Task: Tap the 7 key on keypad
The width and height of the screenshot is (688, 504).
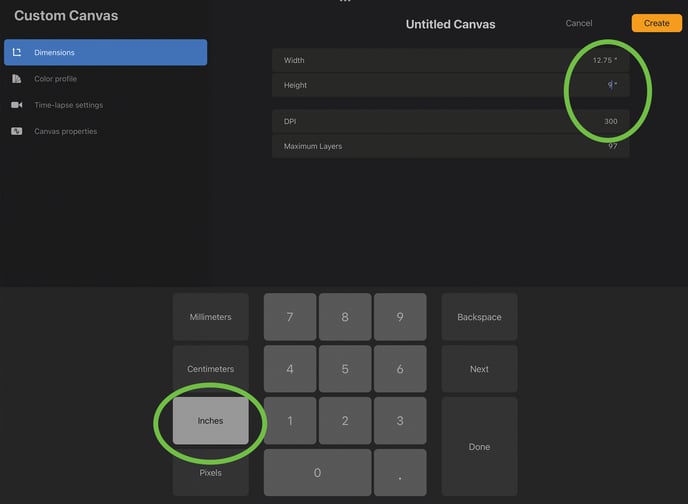Action: (290, 317)
